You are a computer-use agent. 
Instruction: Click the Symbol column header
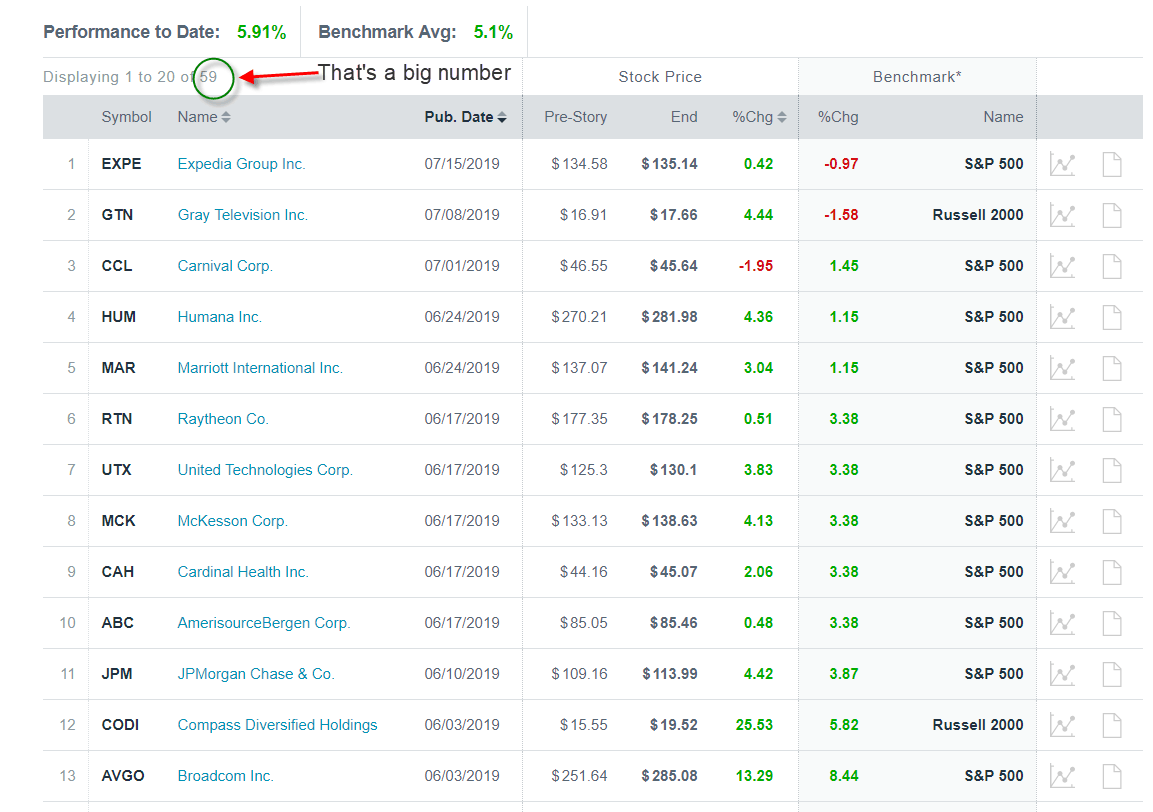[x=126, y=117]
